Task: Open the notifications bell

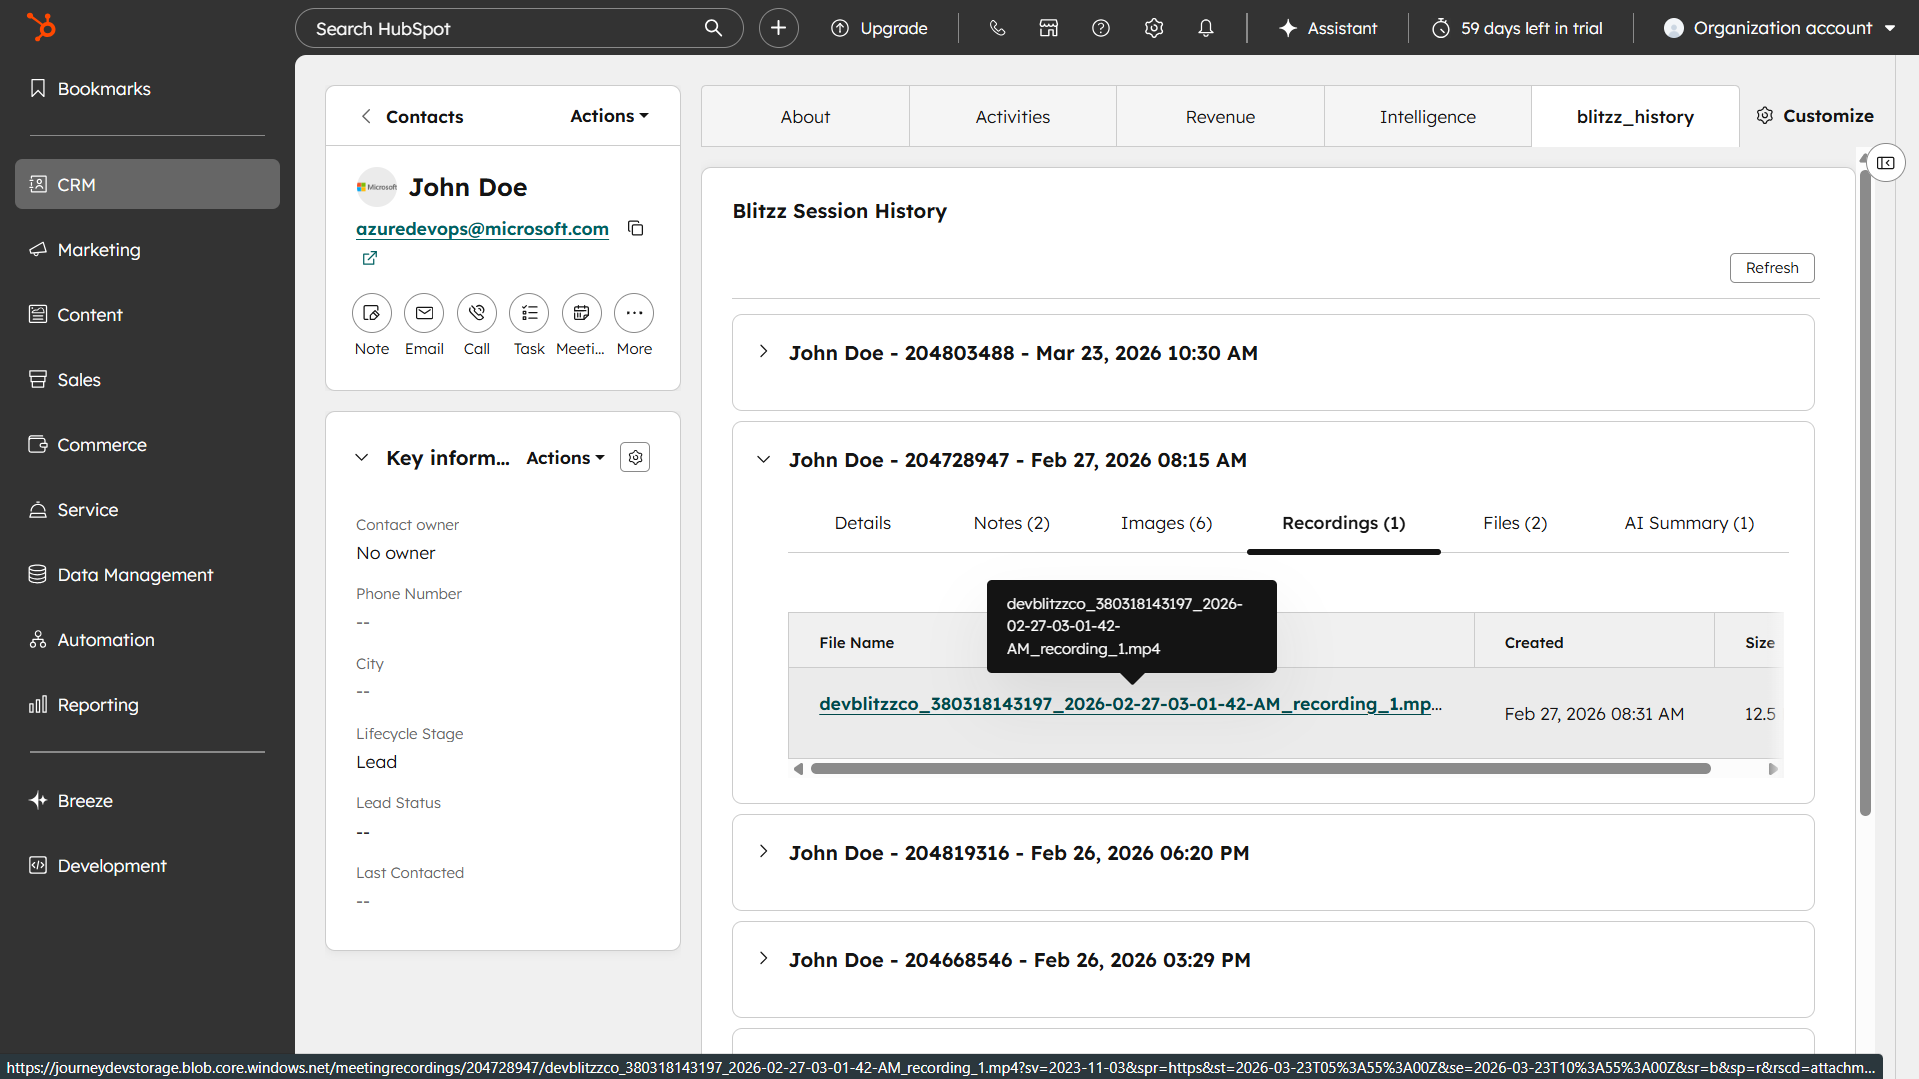Action: [1206, 28]
